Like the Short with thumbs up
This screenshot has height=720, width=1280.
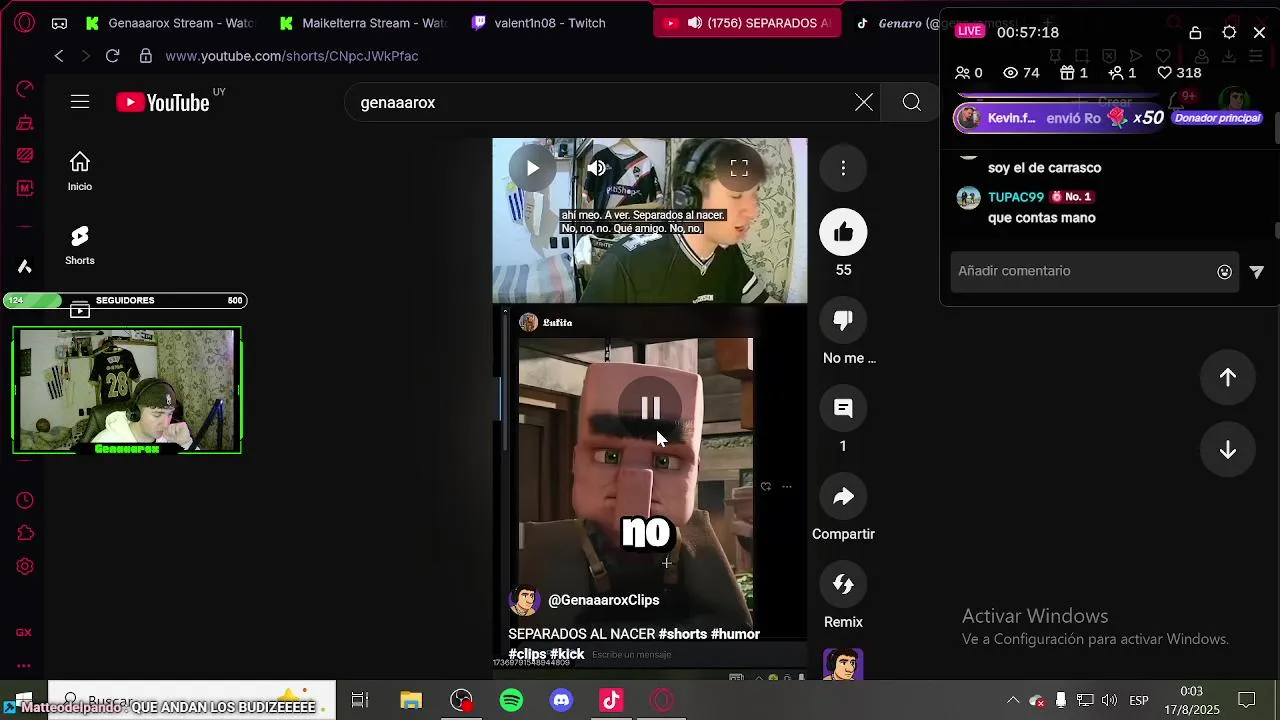[843, 232]
